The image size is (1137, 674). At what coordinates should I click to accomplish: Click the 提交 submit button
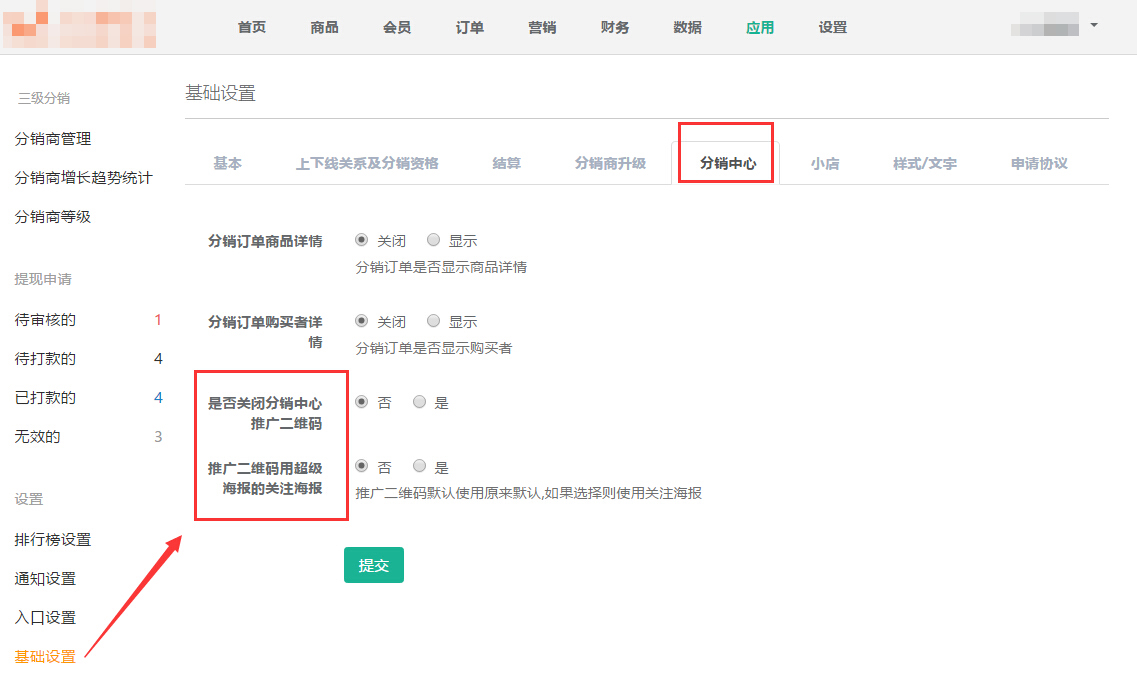pyautogui.click(x=373, y=565)
